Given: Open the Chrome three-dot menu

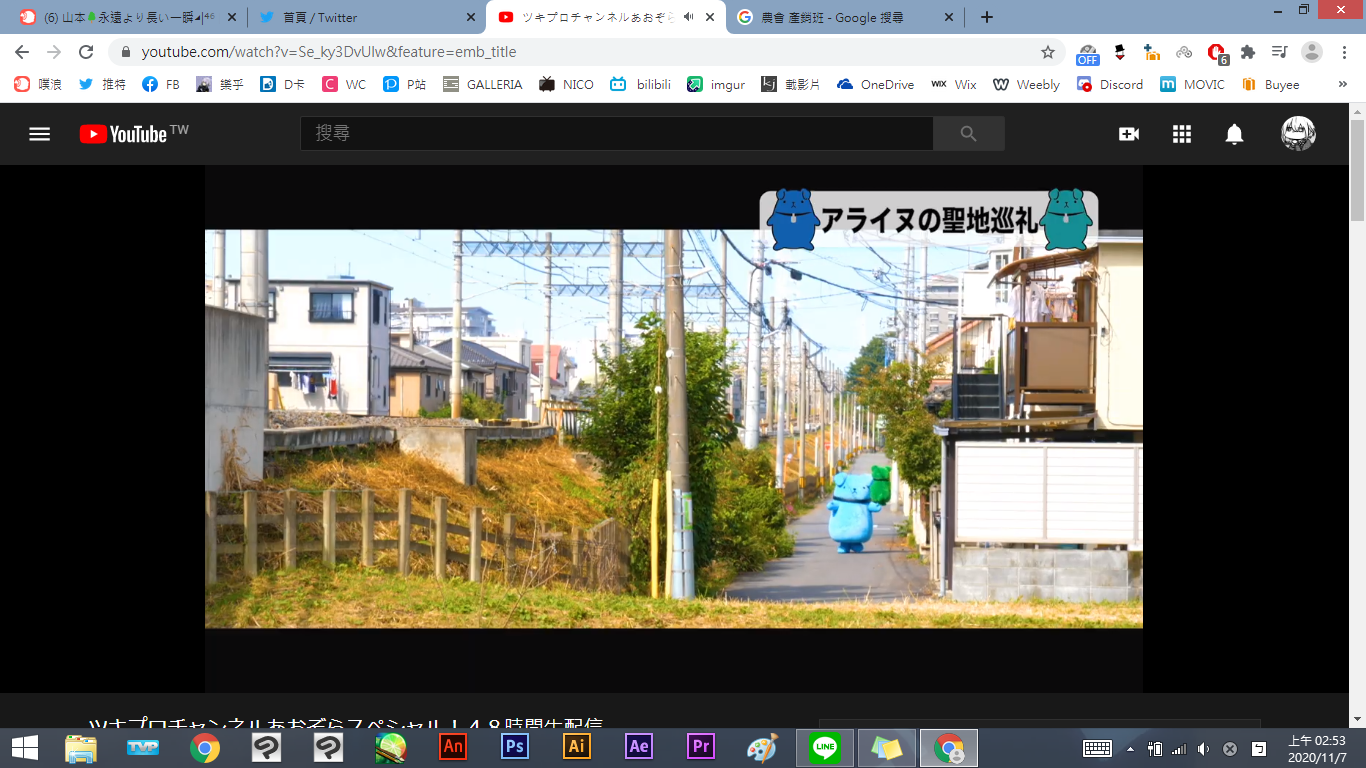Looking at the screenshot, I should pos(1344,52).
